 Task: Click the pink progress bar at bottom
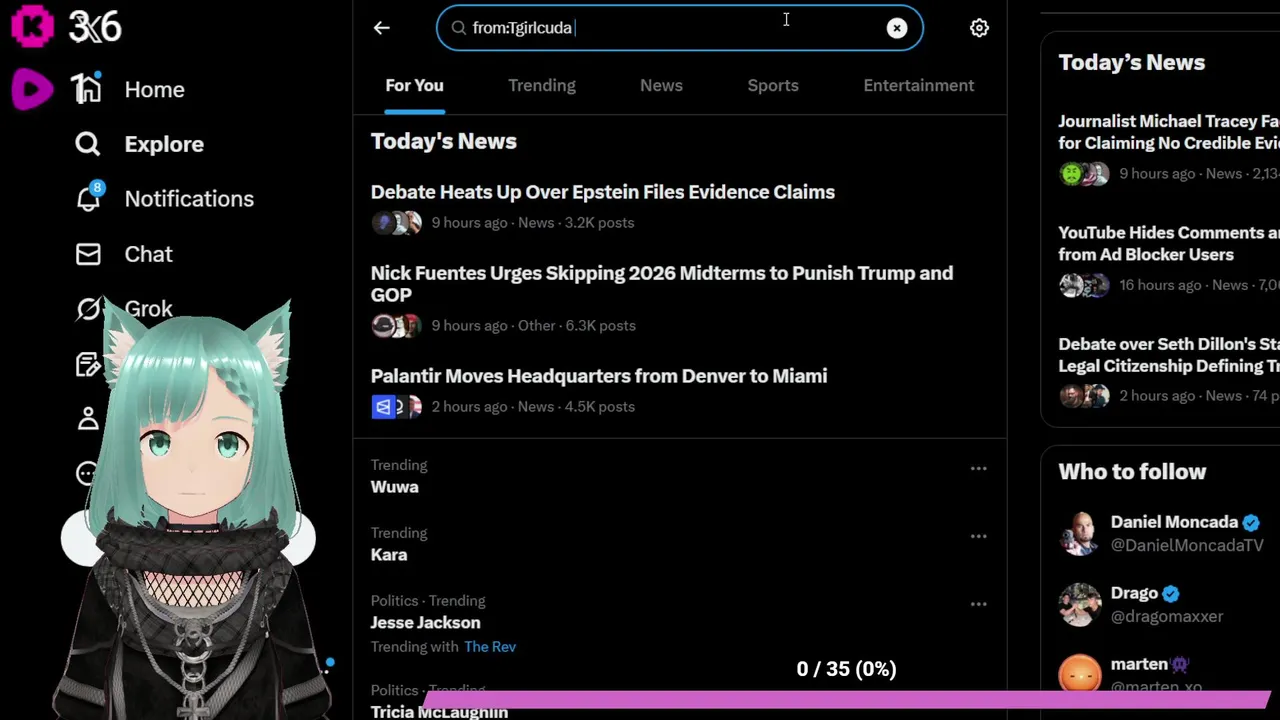pyautogui.click(x=845, y=699)
